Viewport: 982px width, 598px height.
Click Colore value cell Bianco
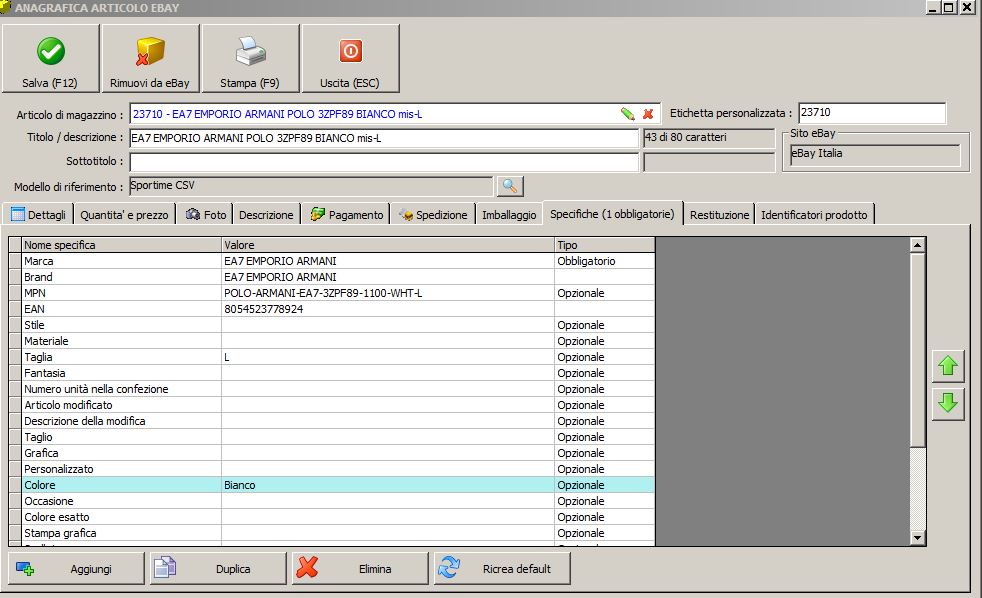388,485
